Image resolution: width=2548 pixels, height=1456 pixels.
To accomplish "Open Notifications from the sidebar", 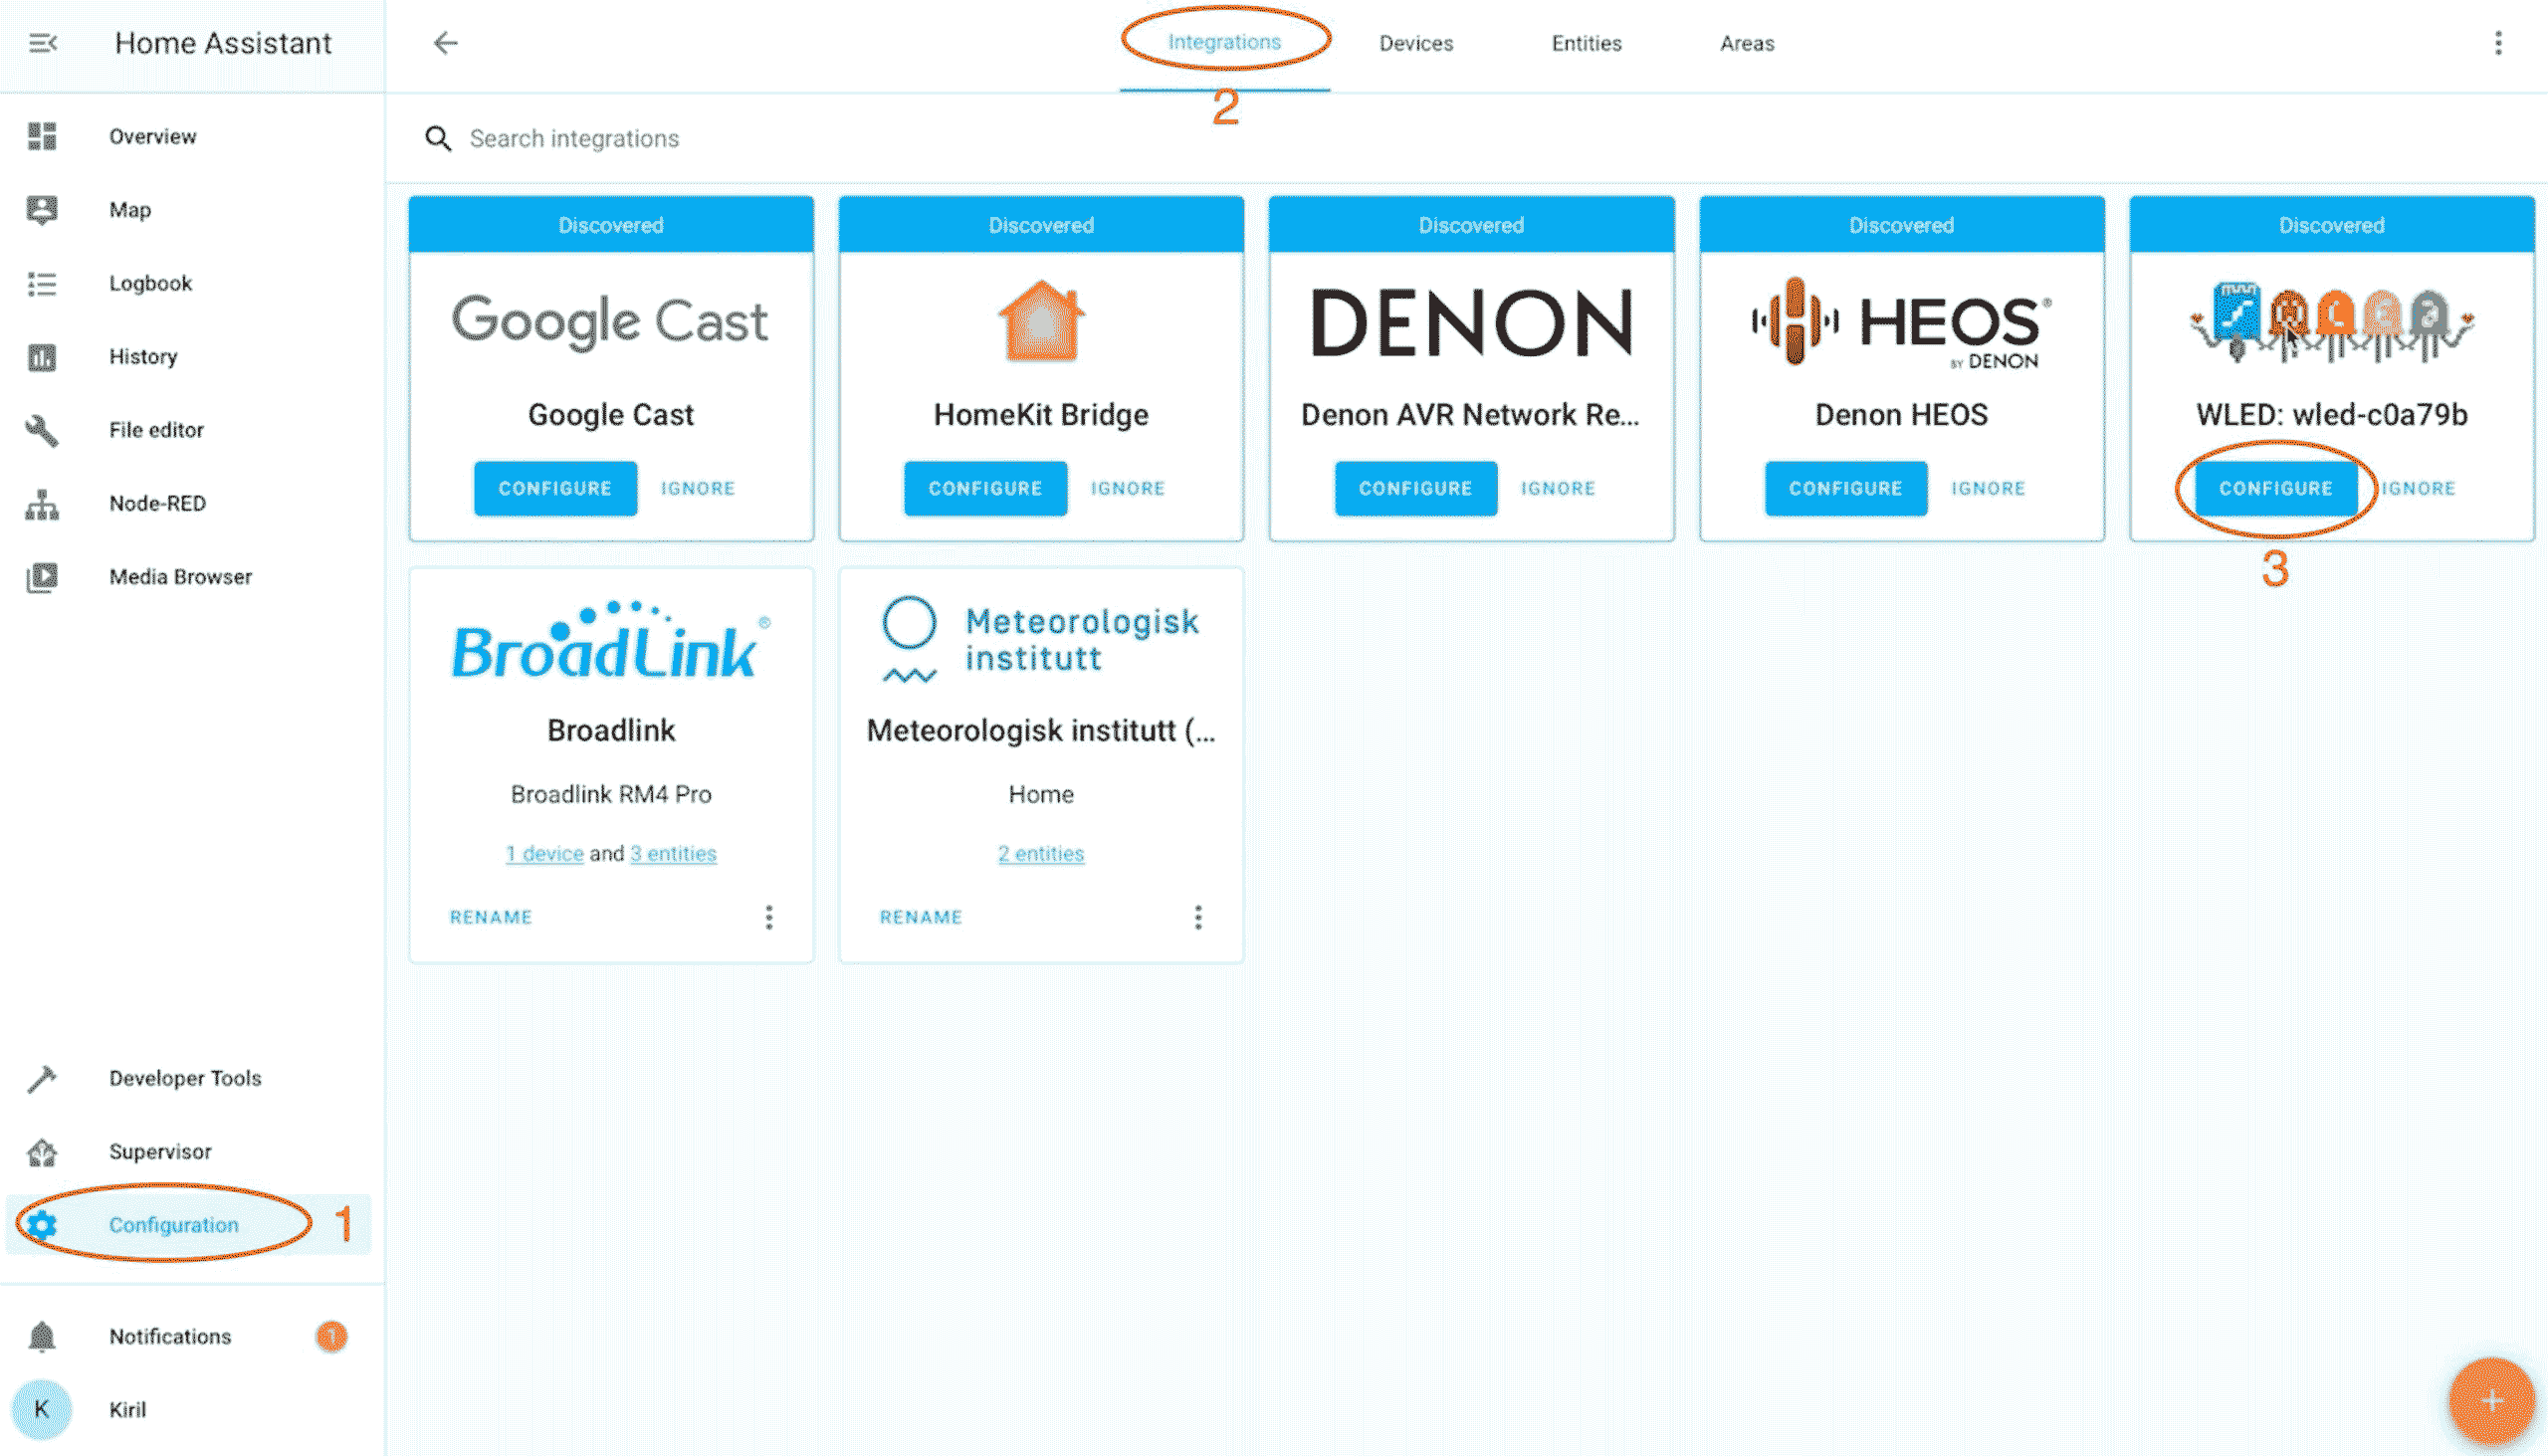I will click(x=170, y=1336).
